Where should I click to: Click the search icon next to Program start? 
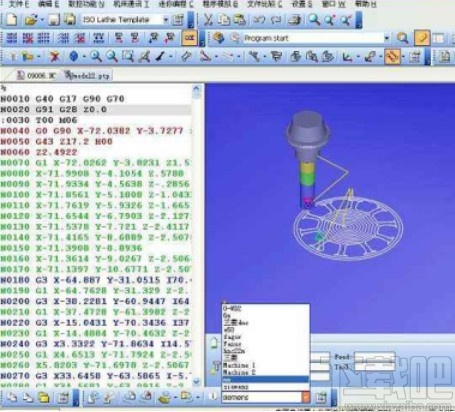[403, 38]
